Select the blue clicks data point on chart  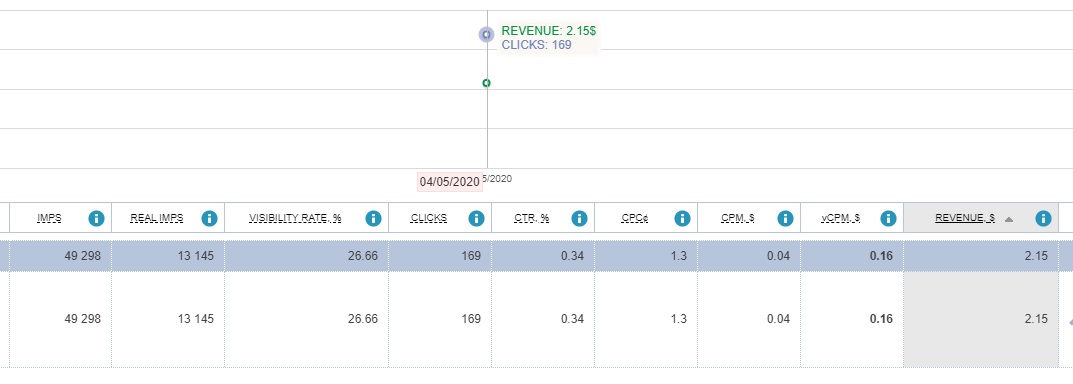[486, 34]
